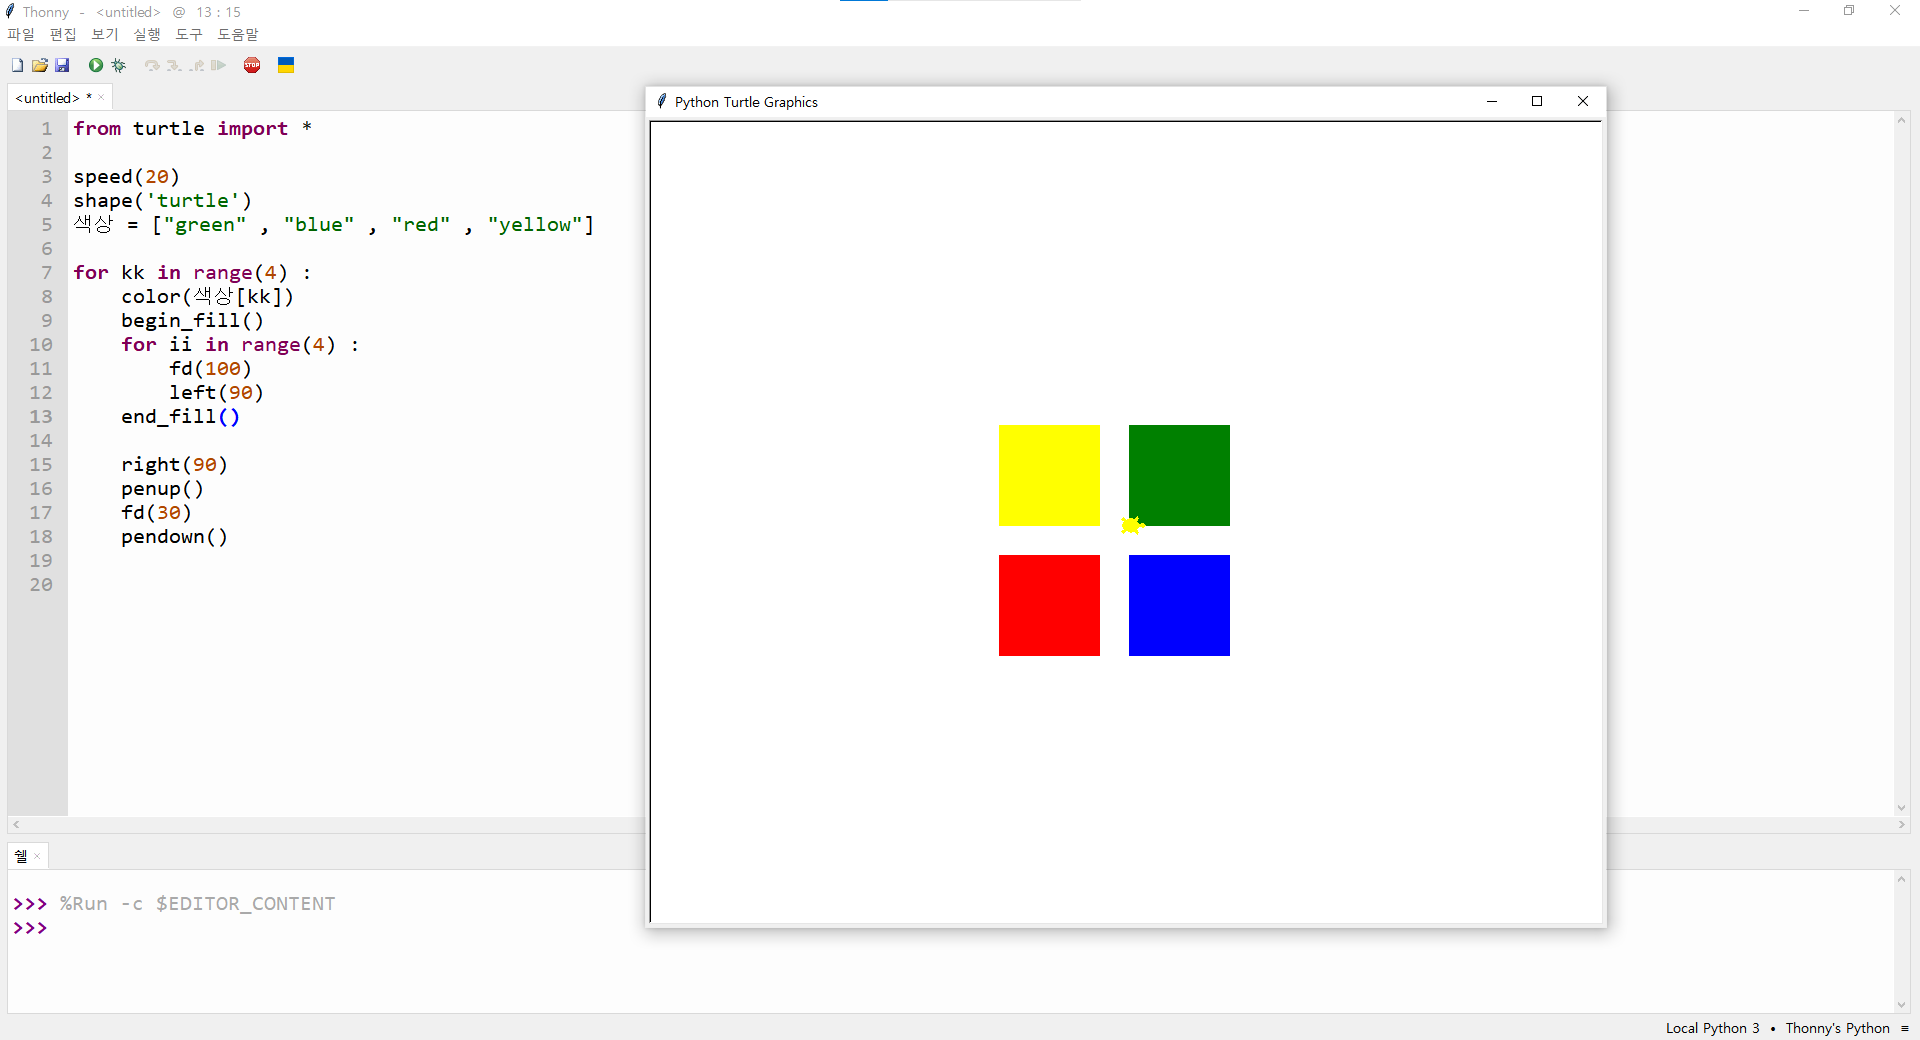The width and height of the screenshot is (1920, 1040).
Task: Close the Python Turtle Graphics window
Action: [x=1583, y=101]
